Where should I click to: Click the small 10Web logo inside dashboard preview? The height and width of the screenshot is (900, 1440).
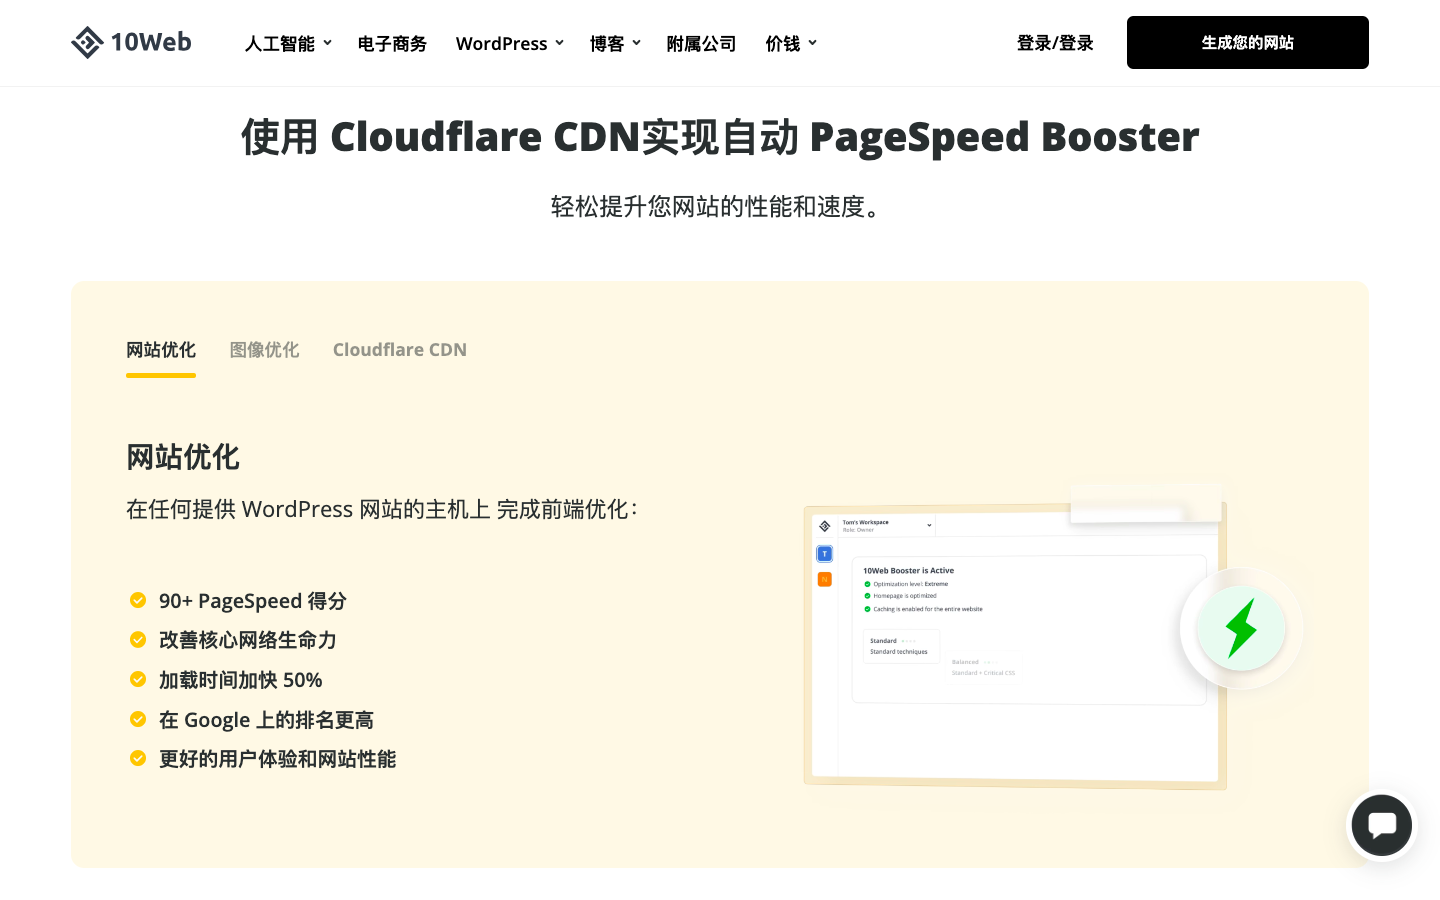click(825, 526)
